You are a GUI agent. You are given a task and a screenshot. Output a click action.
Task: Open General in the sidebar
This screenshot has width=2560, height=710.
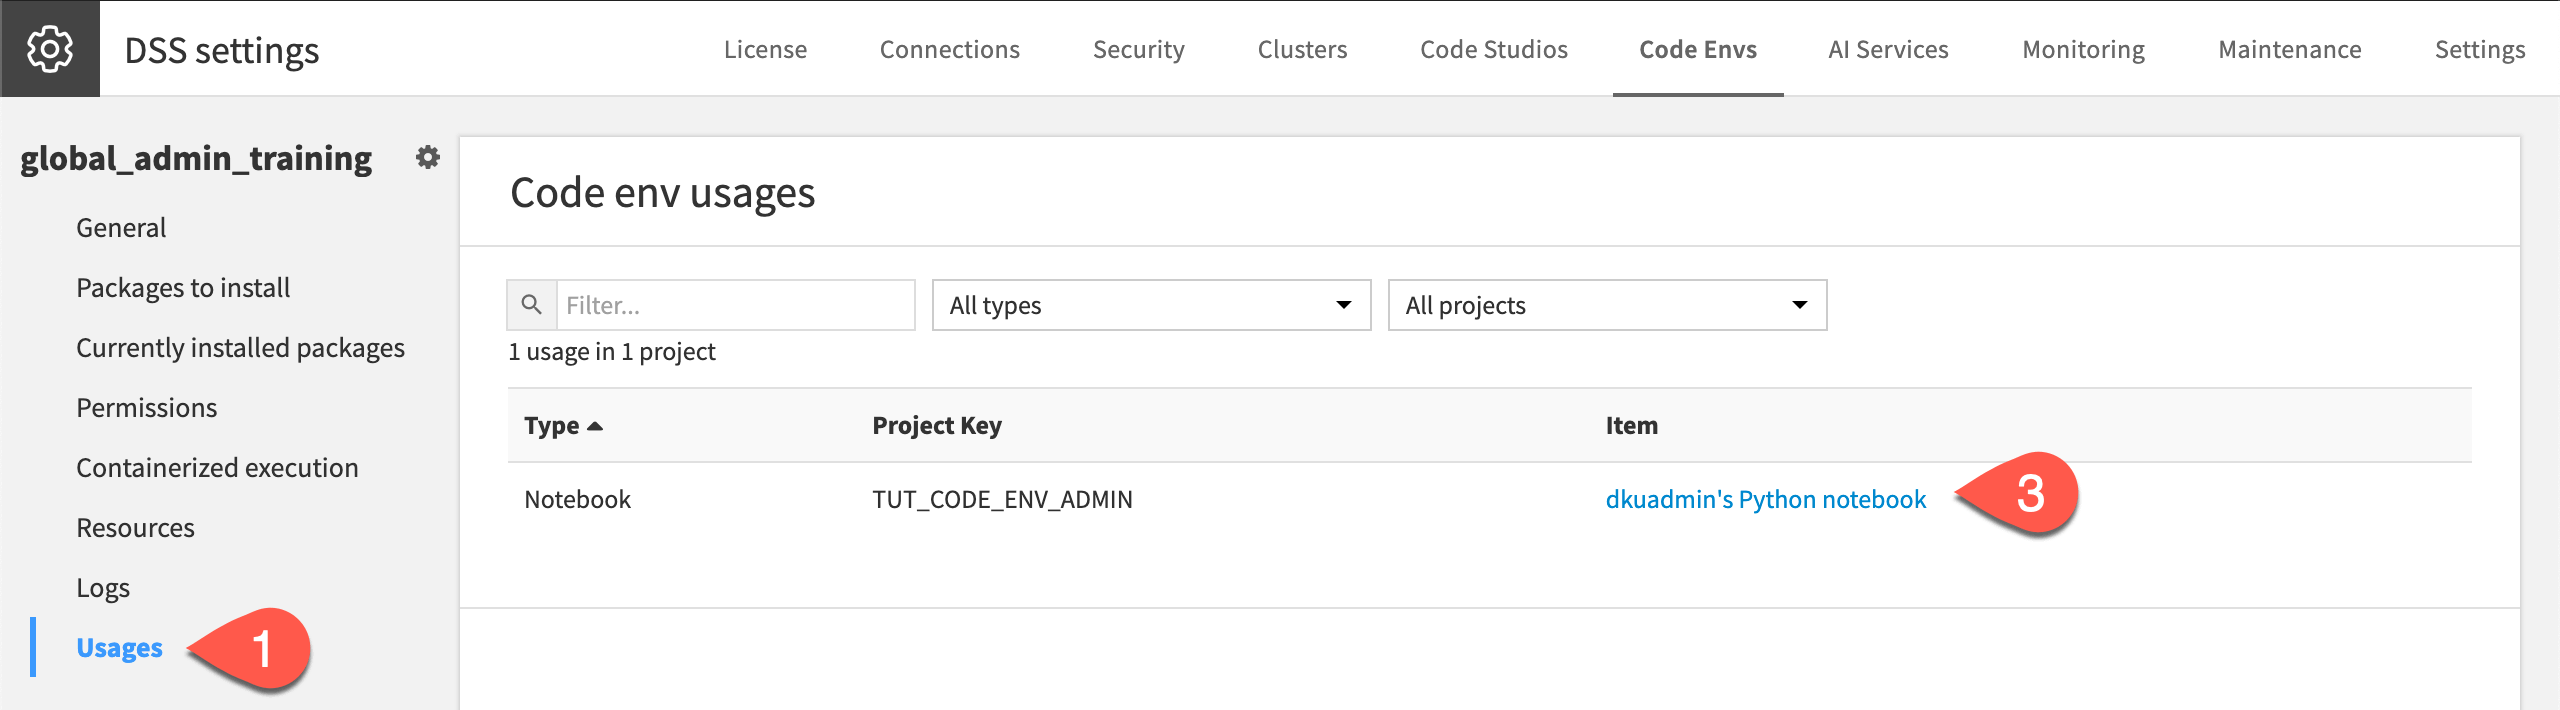[121, 228]
